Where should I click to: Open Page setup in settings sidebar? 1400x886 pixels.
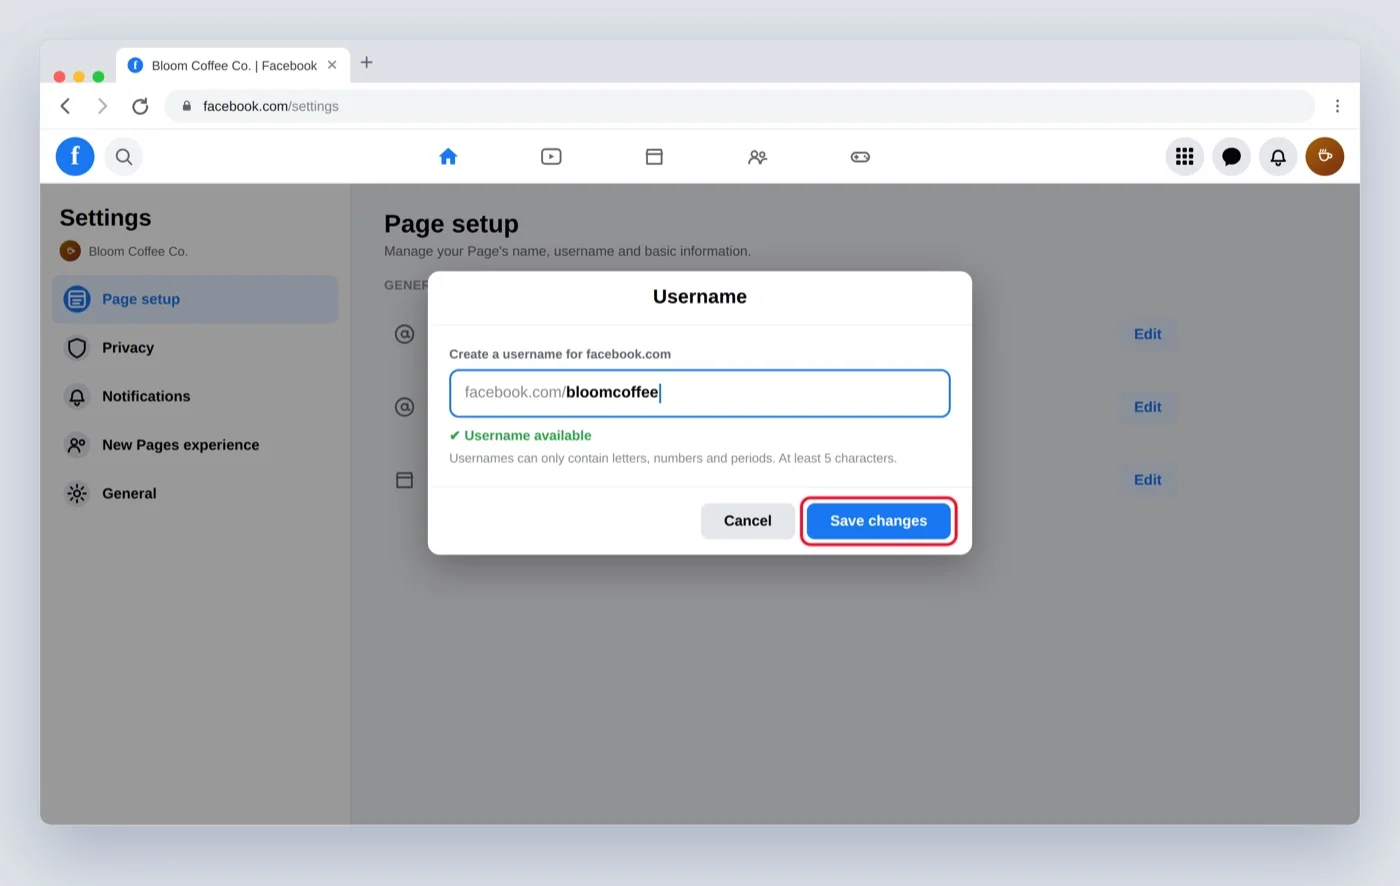pyautogui.click(x=195, y=299)
